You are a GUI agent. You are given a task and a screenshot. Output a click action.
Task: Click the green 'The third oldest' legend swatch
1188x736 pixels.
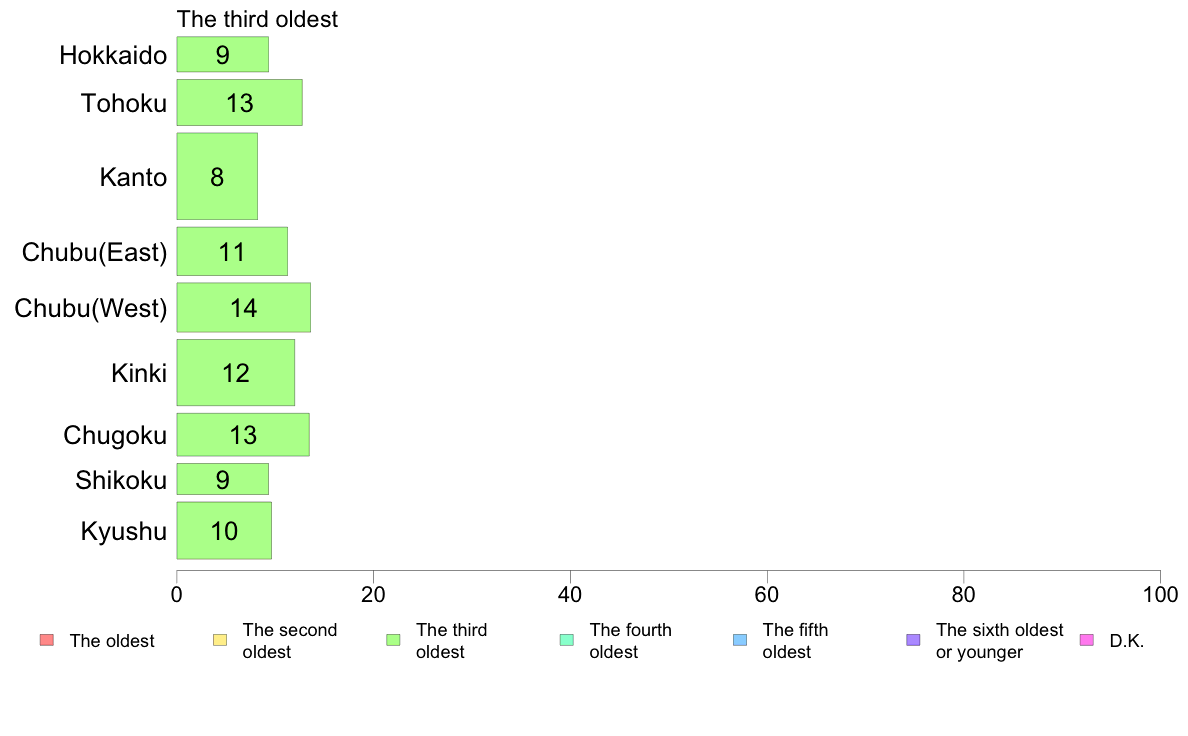[393, 640]
